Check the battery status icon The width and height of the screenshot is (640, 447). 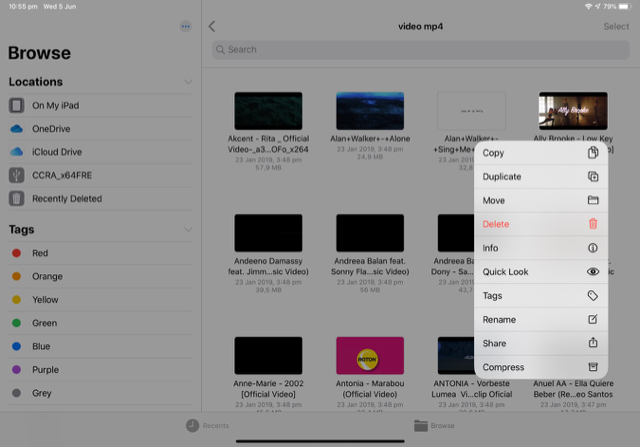click(625, 7)
